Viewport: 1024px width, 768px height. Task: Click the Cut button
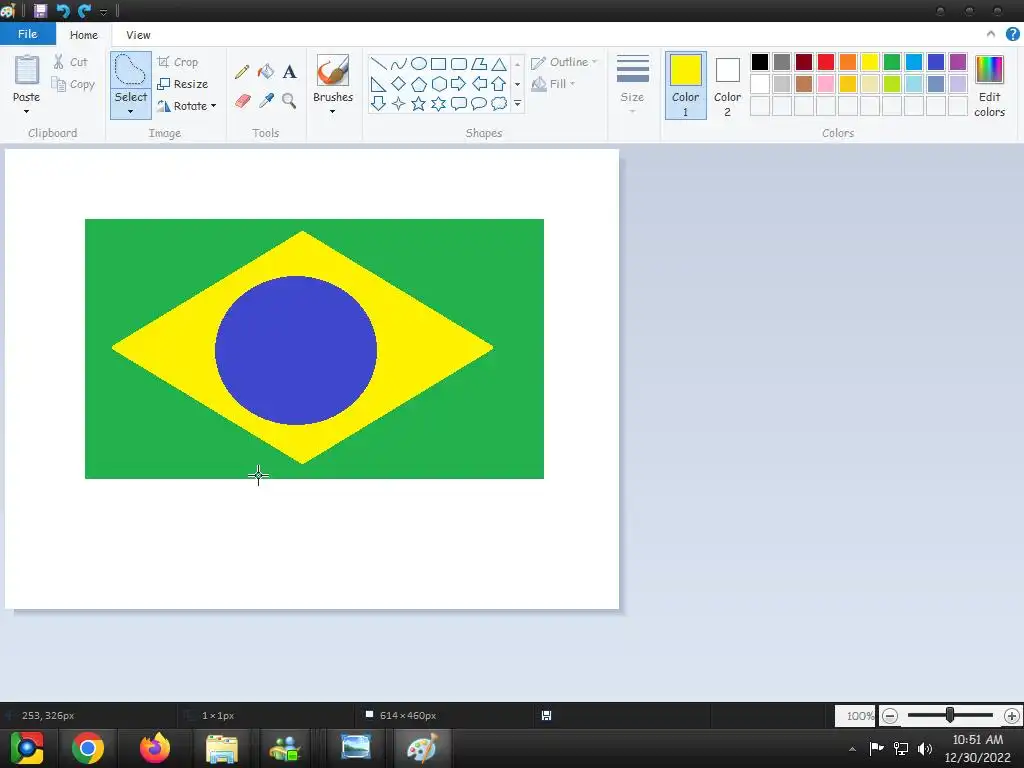coord(70,62)
